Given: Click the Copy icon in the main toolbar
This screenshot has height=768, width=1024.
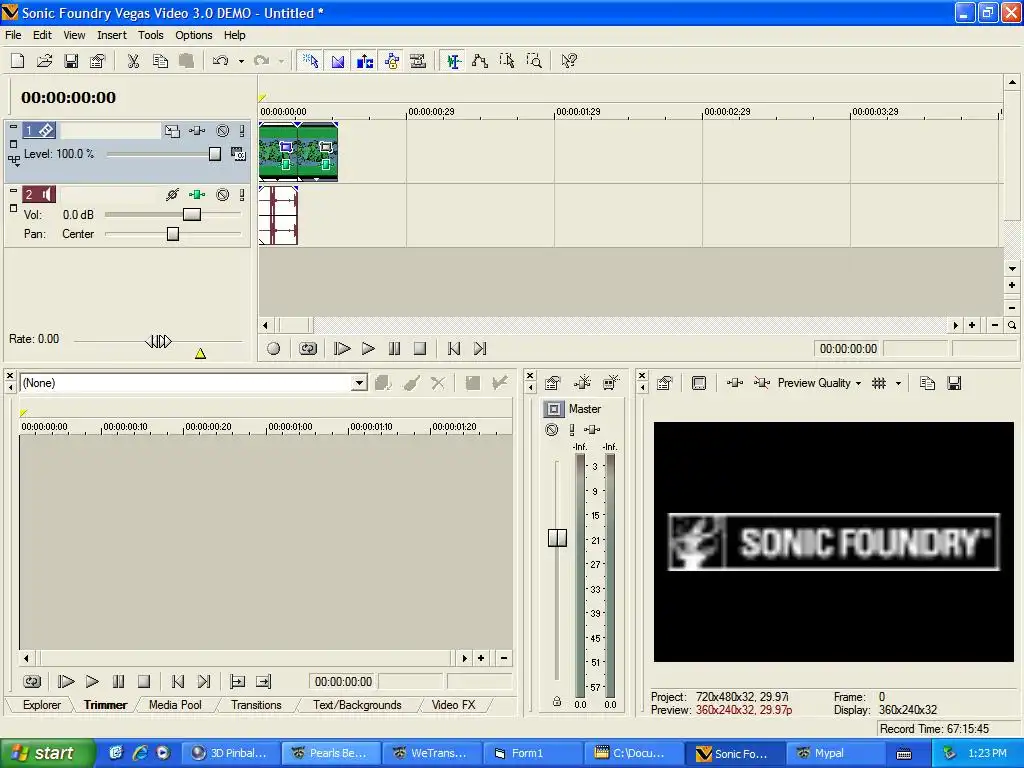Looking at the screenshot, I should [x=160, y=61].
